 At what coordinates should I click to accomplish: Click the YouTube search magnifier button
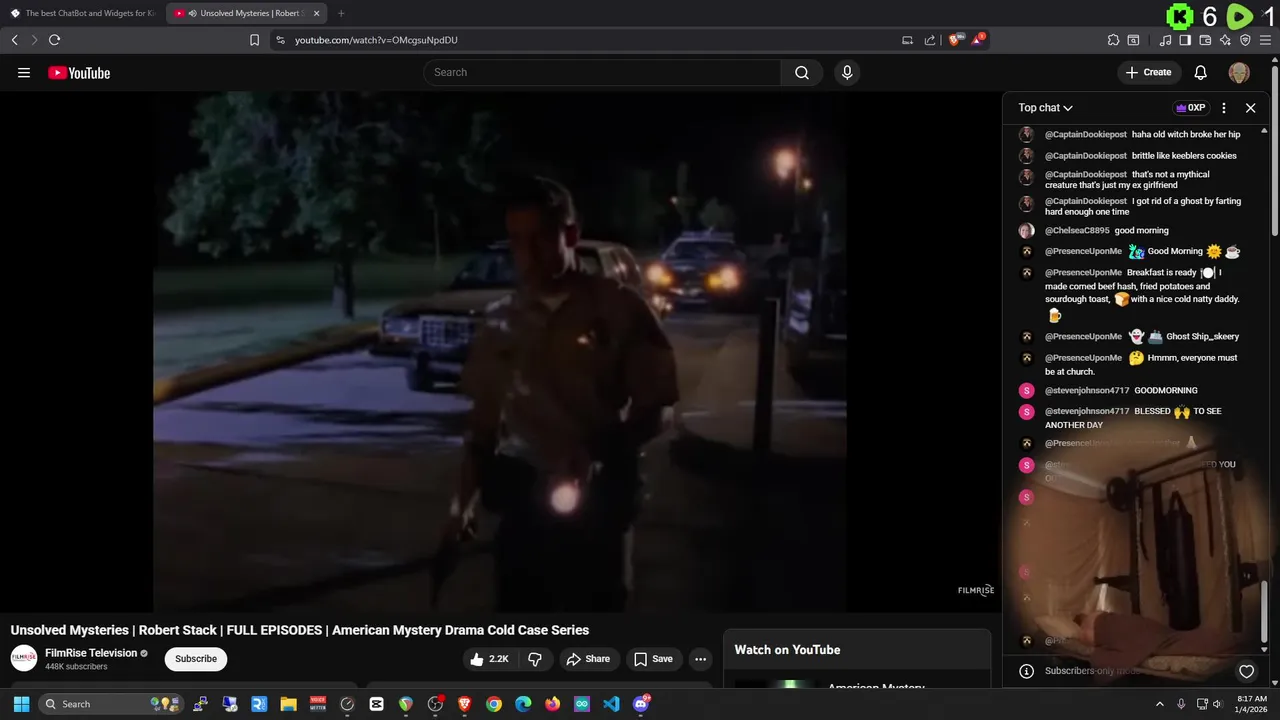pos(802,72)
